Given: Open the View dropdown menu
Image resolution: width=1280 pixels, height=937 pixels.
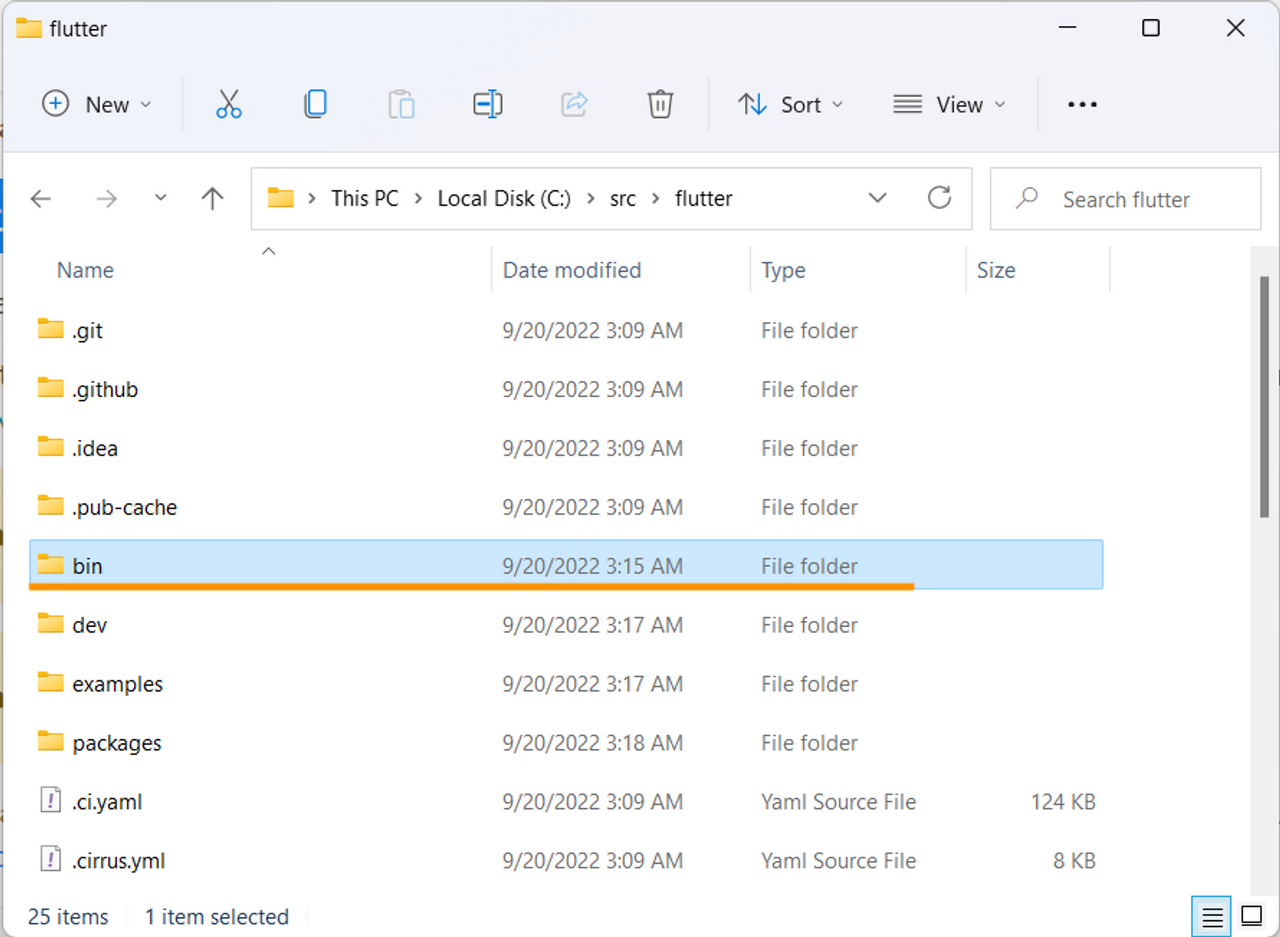Looking at the screenshot, I should coord(949,104).
